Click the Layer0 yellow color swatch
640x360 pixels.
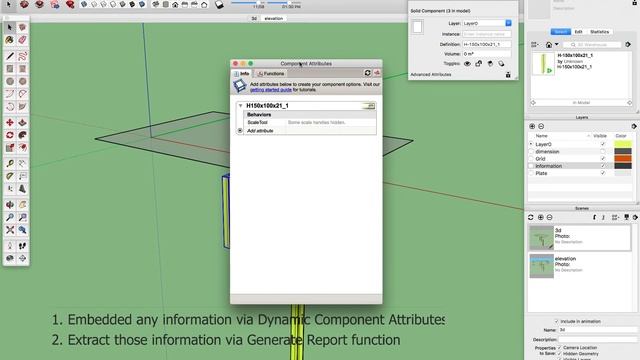tap(623, 144)
